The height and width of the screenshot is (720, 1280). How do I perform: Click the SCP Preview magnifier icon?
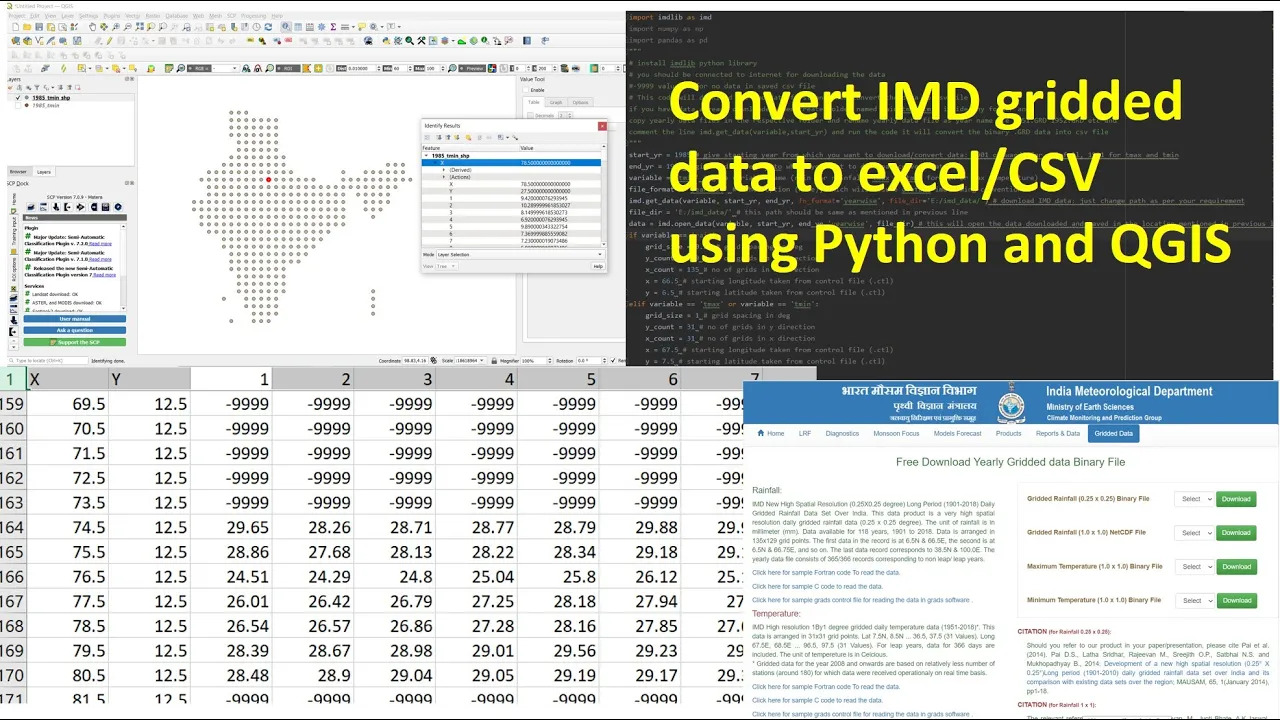[x=452, y=69]
